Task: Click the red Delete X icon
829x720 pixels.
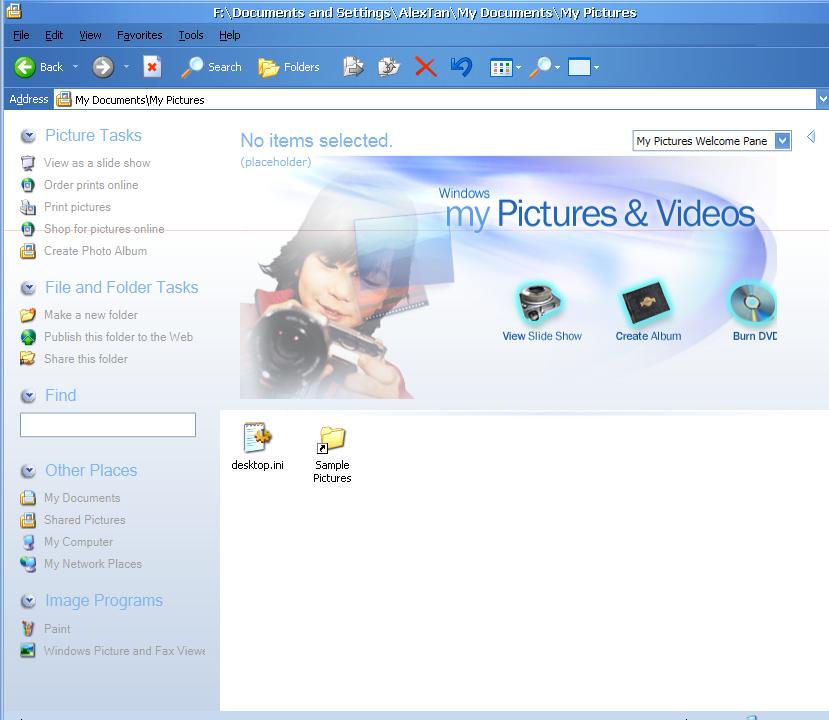Action: pos(426,67)
